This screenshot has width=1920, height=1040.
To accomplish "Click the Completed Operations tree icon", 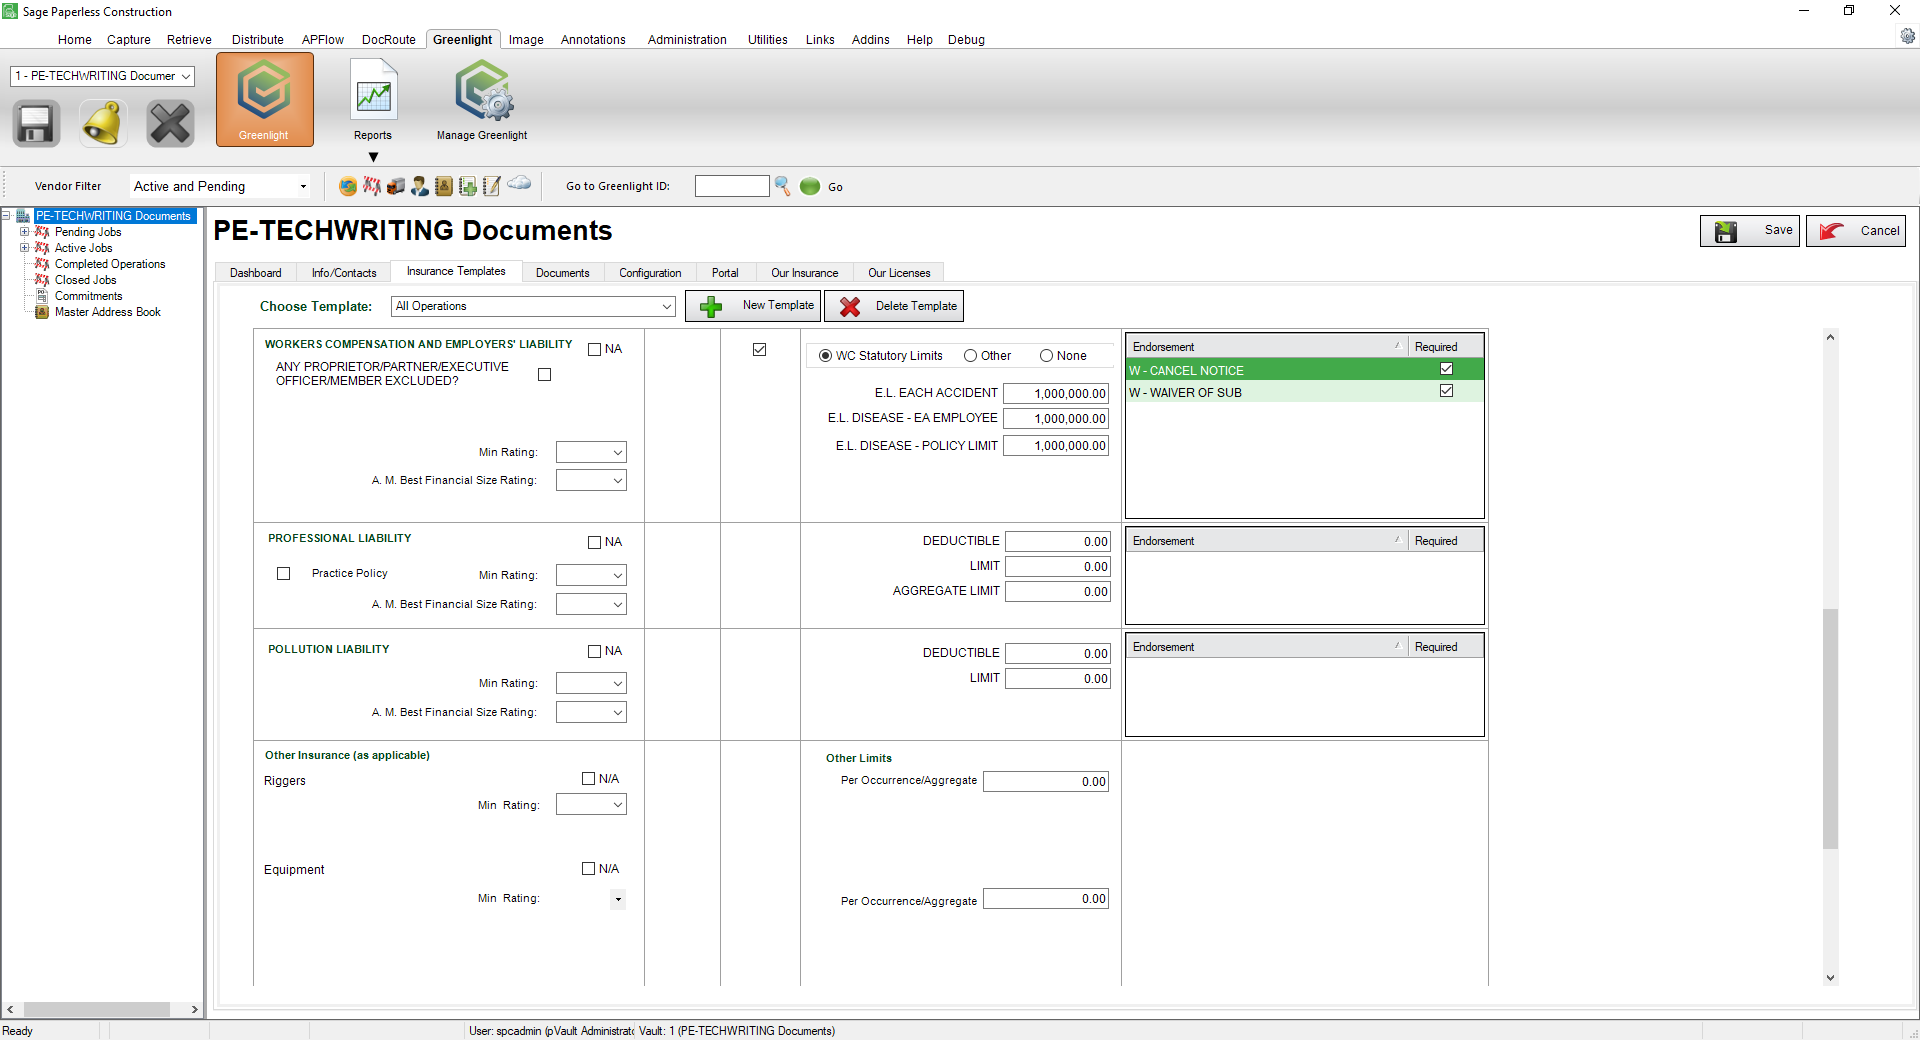I will (42, 264).
